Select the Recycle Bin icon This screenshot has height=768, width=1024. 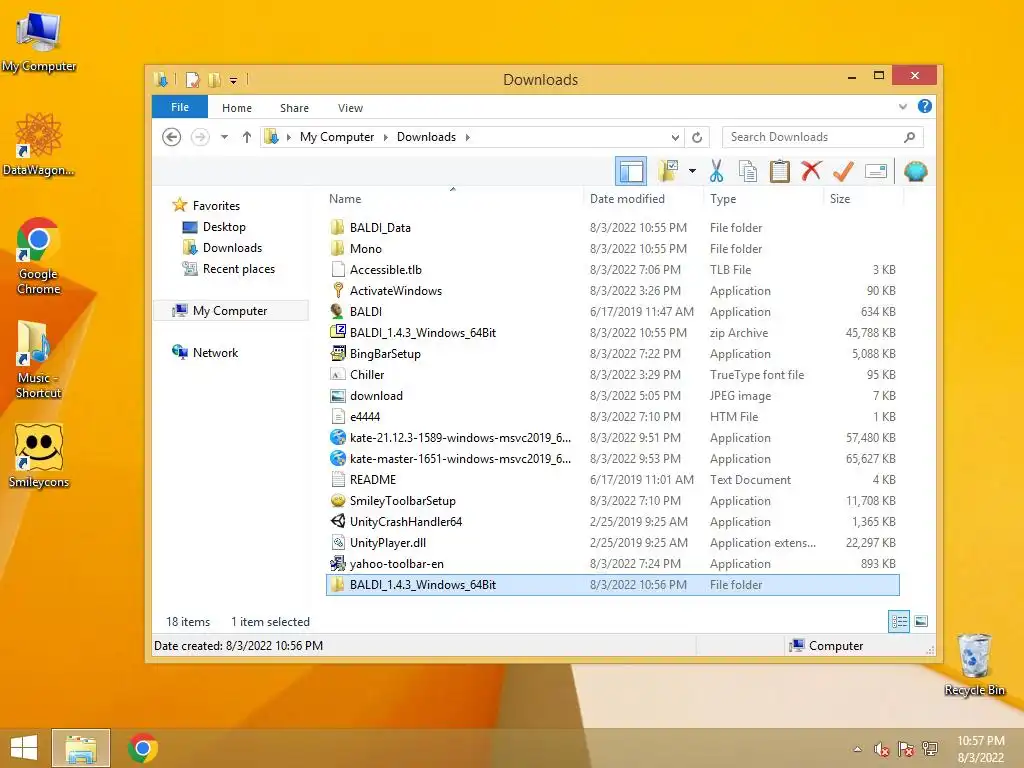(x=974, y=665)
